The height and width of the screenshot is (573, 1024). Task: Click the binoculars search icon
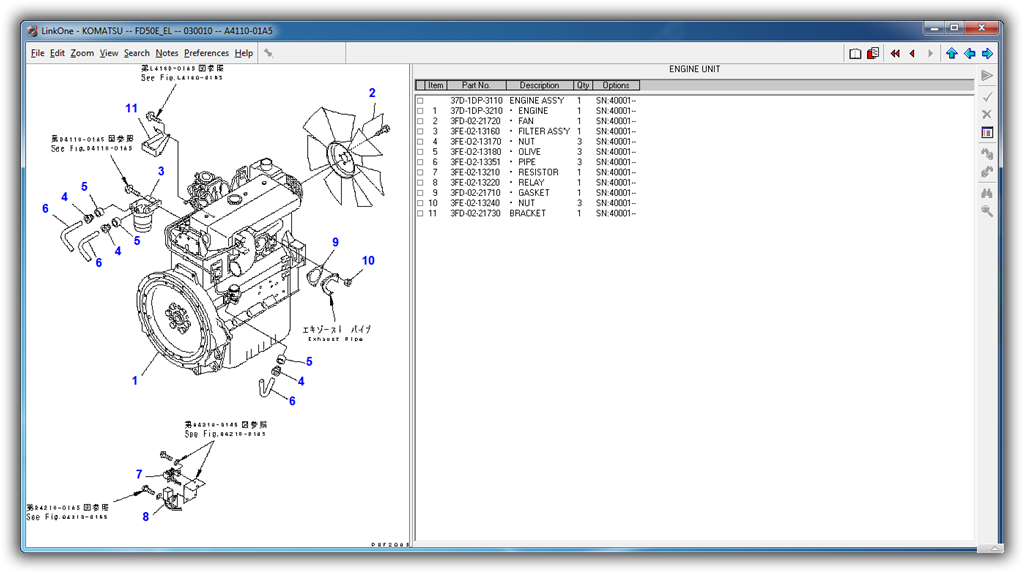tap(987, 193)
